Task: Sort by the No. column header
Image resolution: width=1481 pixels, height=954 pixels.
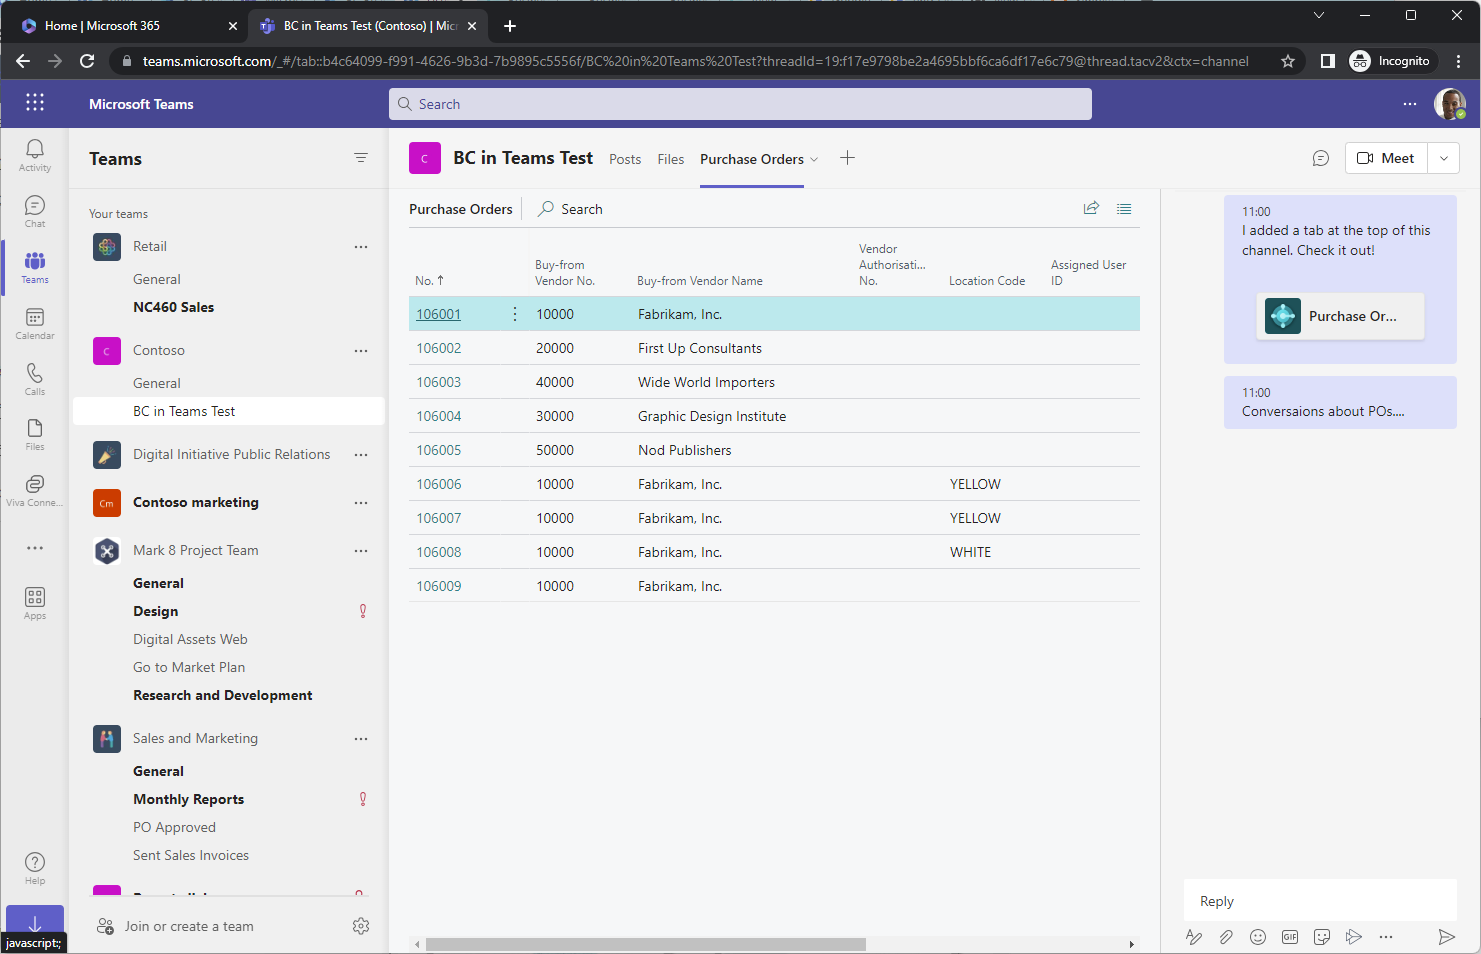Action: point(429,281)
